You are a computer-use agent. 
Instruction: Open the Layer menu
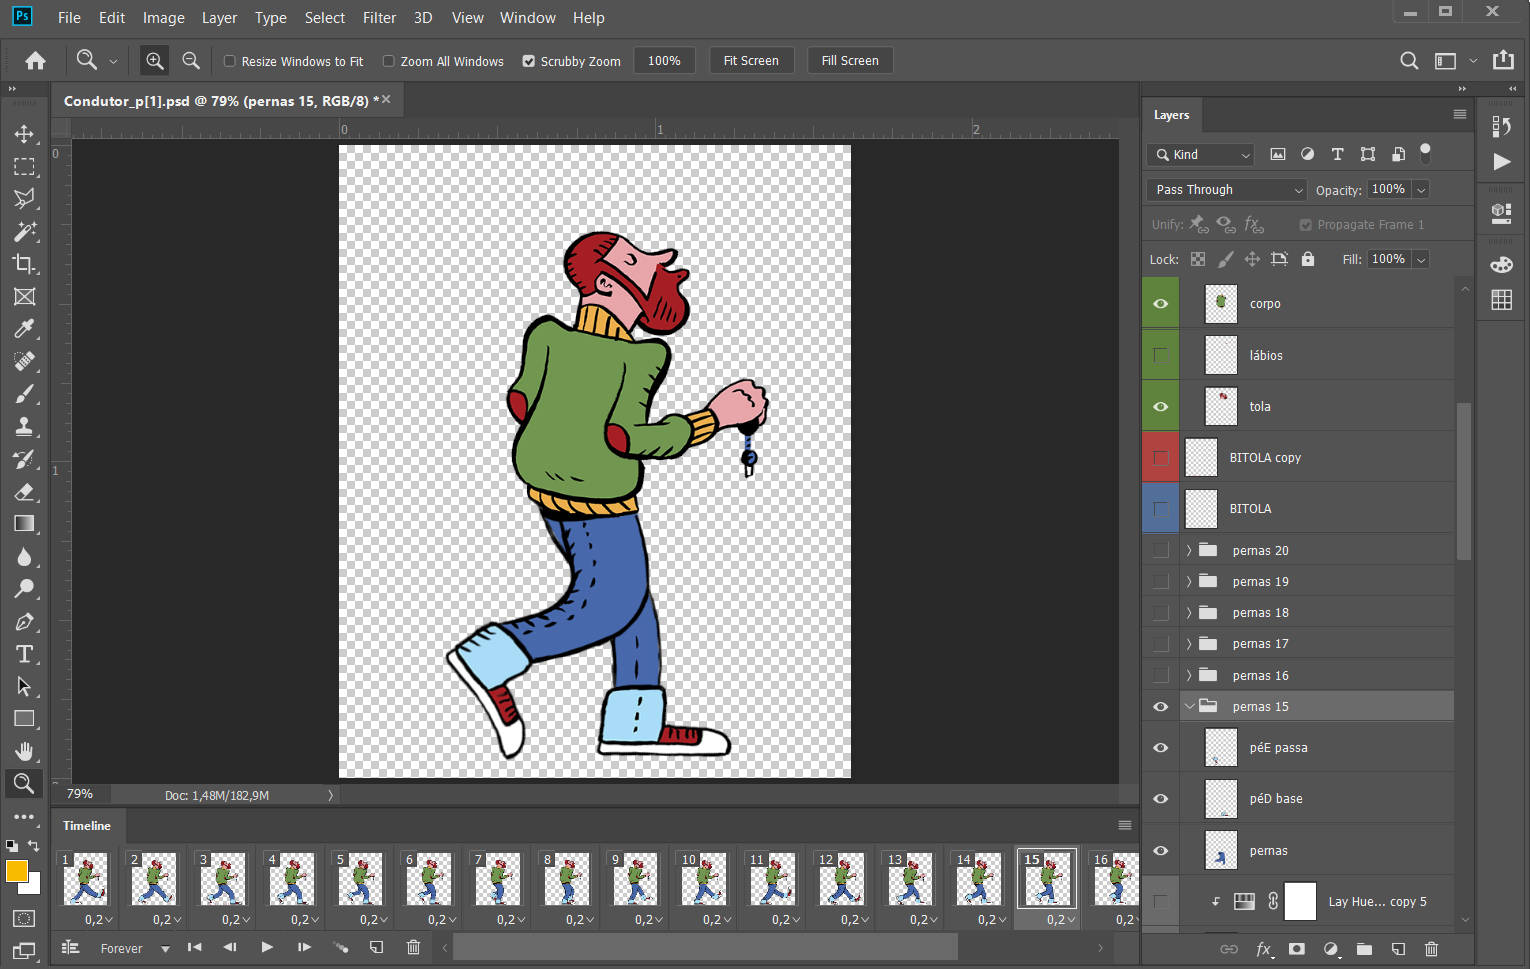tap(219, 18)
